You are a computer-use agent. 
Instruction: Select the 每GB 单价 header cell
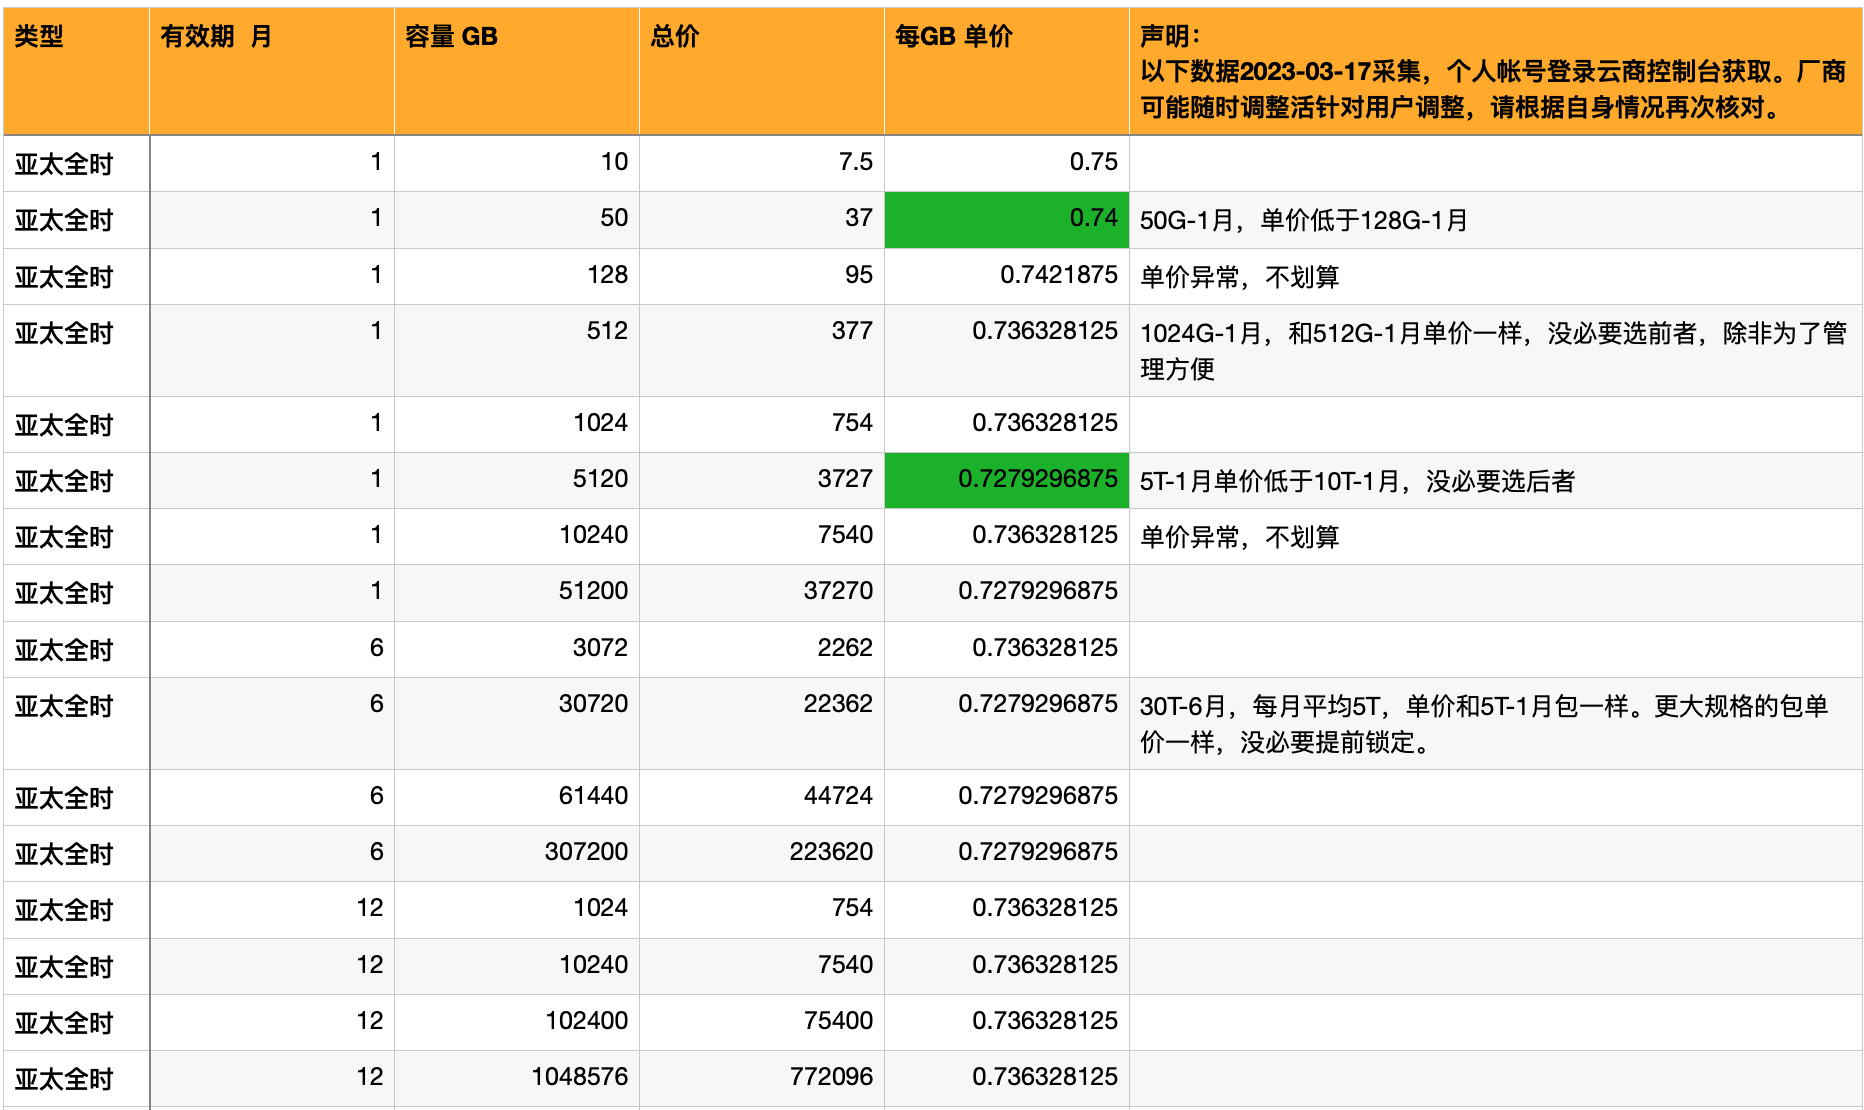[1007, 71]
